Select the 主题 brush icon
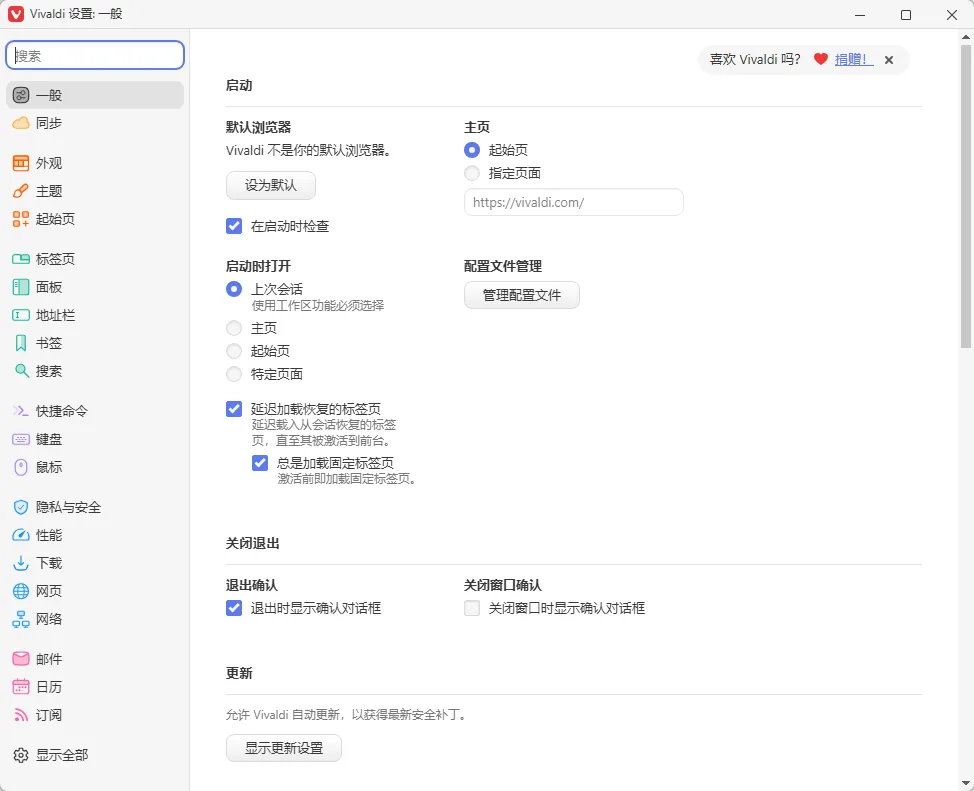The image size is (974, 791). [21, 191]
